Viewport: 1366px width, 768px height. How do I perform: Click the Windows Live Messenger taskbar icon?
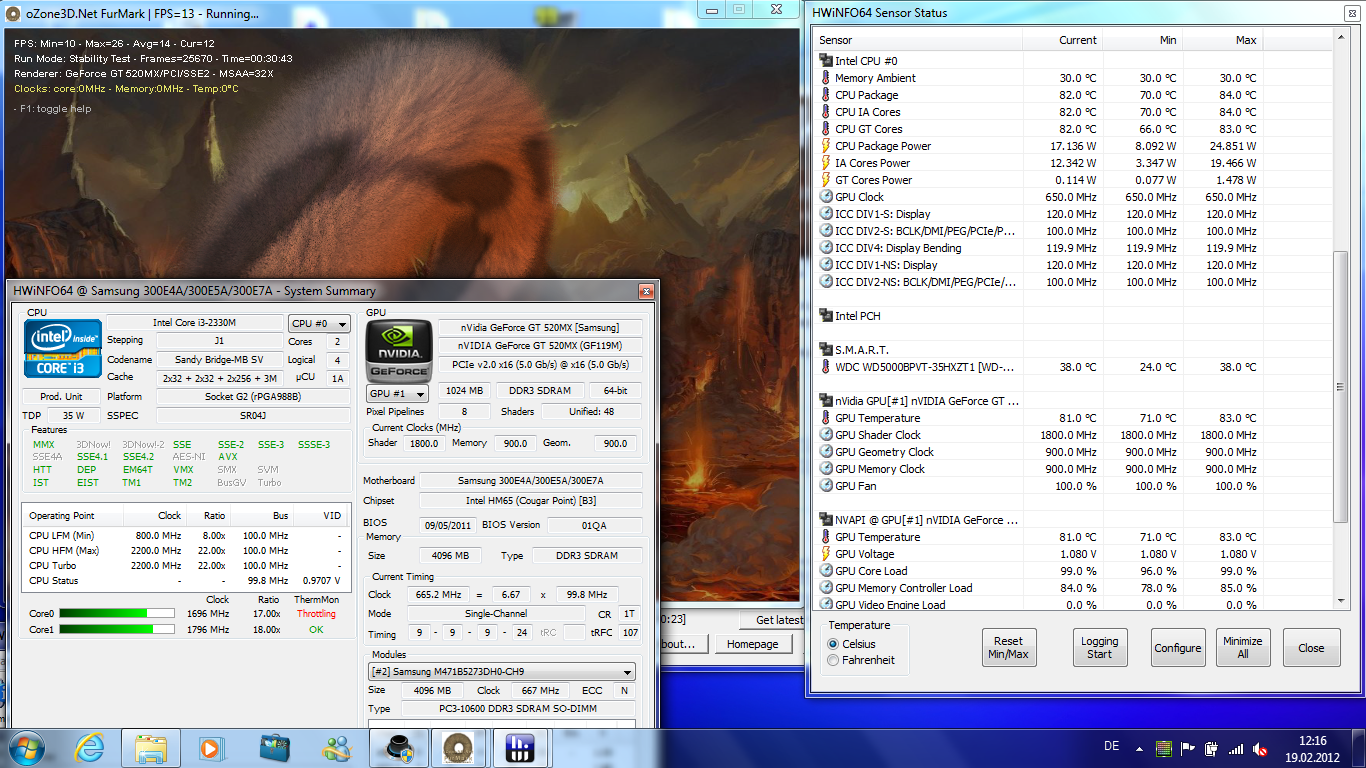coord(335,748)
